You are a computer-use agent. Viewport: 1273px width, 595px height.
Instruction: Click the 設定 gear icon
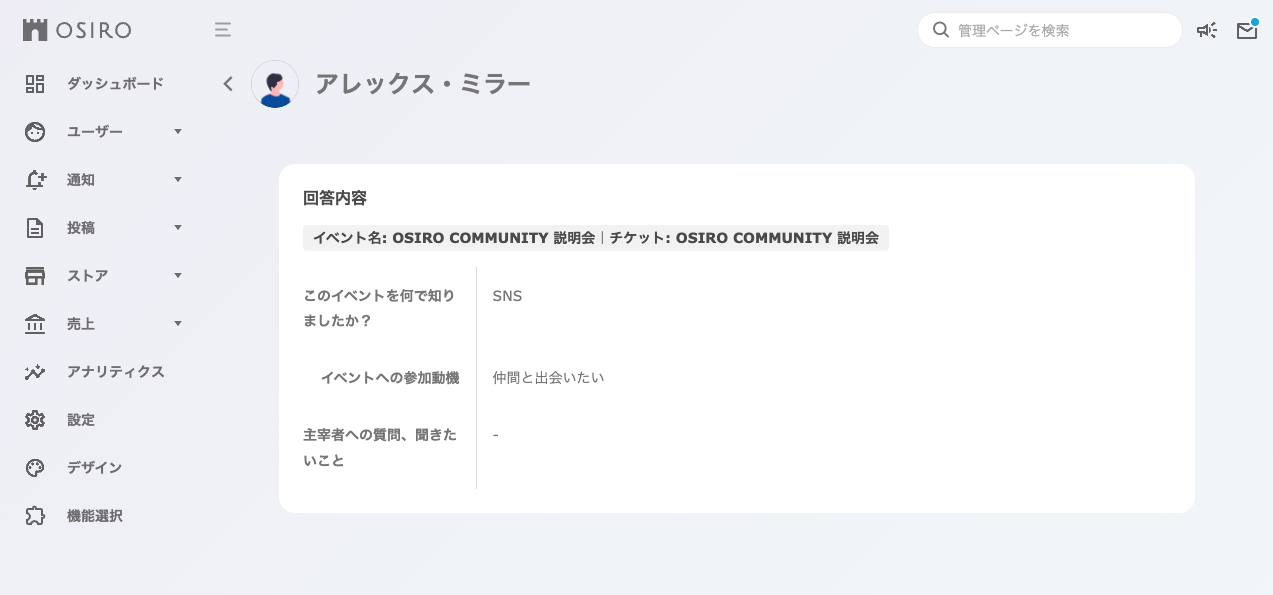point(35,420)
